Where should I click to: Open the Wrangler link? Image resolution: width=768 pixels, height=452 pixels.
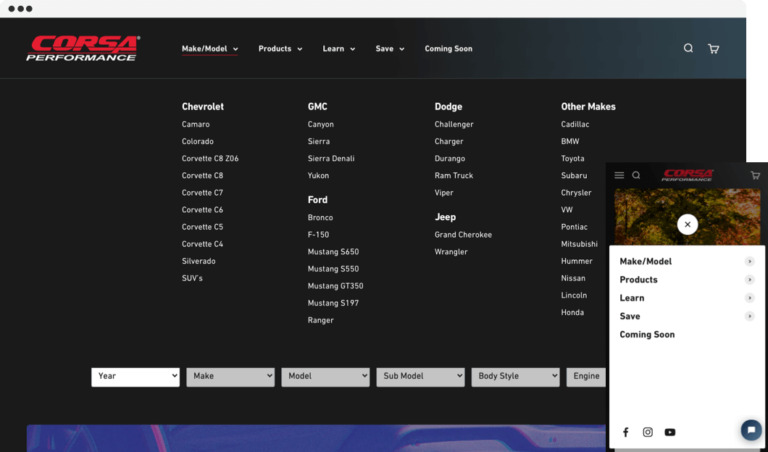point(451,252)
